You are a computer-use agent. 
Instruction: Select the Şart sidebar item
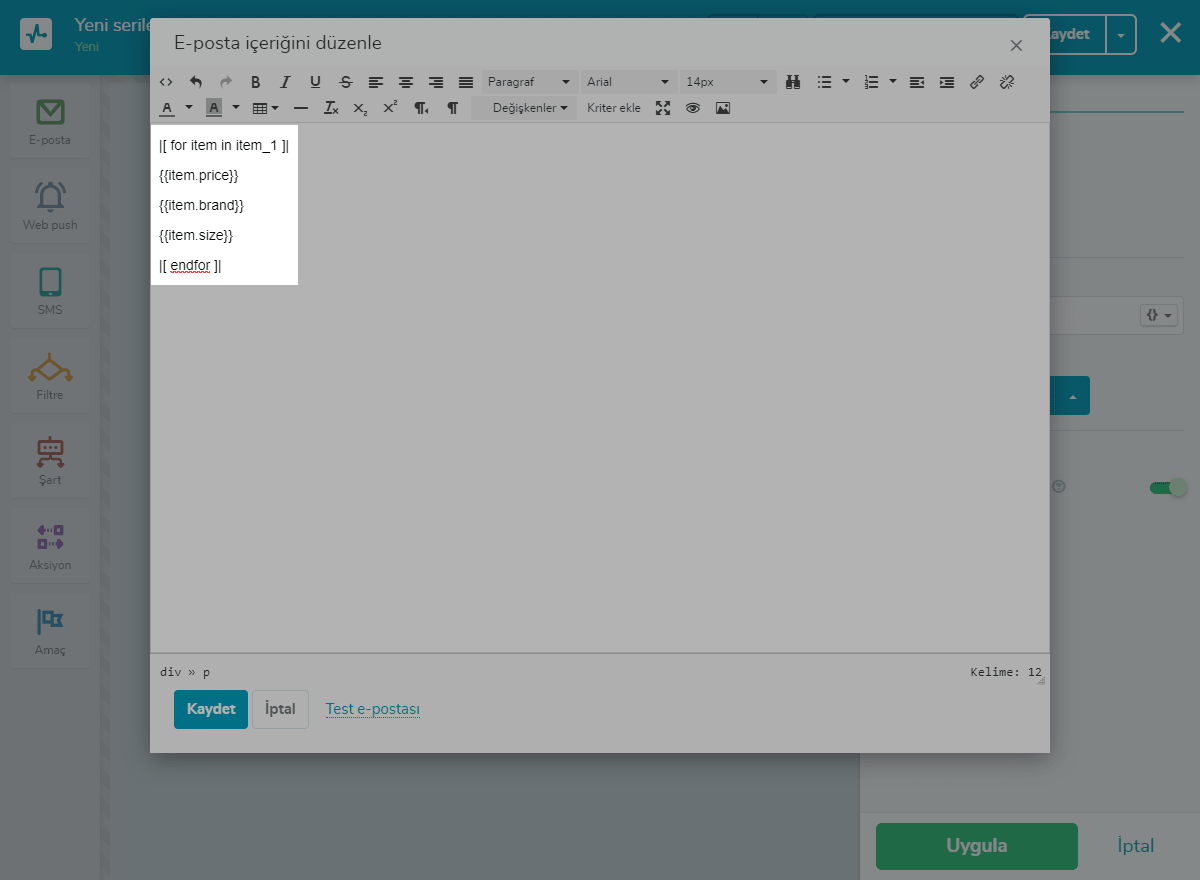(x=50, y=461)
